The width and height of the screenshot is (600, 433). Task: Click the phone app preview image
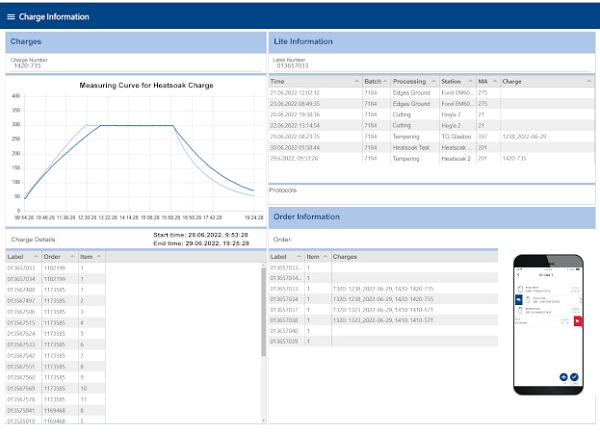(548, 325)
